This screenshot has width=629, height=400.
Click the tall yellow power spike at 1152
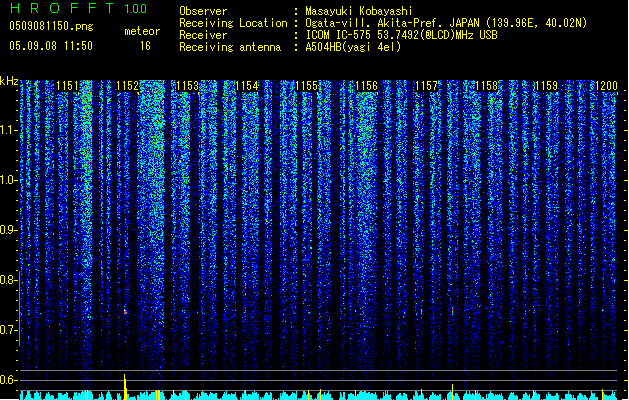(x=125, y=387)
